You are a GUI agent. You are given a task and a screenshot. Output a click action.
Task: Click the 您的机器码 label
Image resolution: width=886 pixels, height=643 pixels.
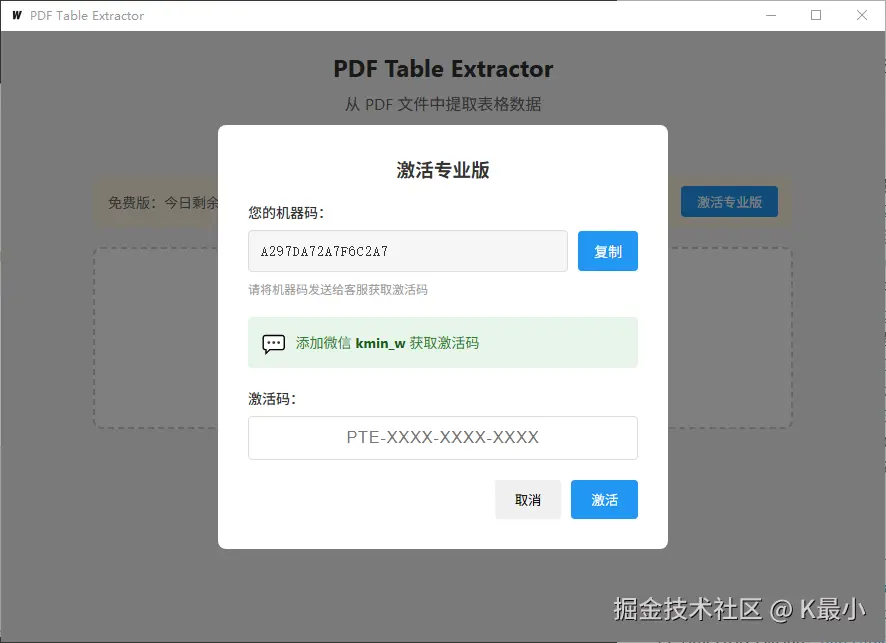click(x=286, y=213)
